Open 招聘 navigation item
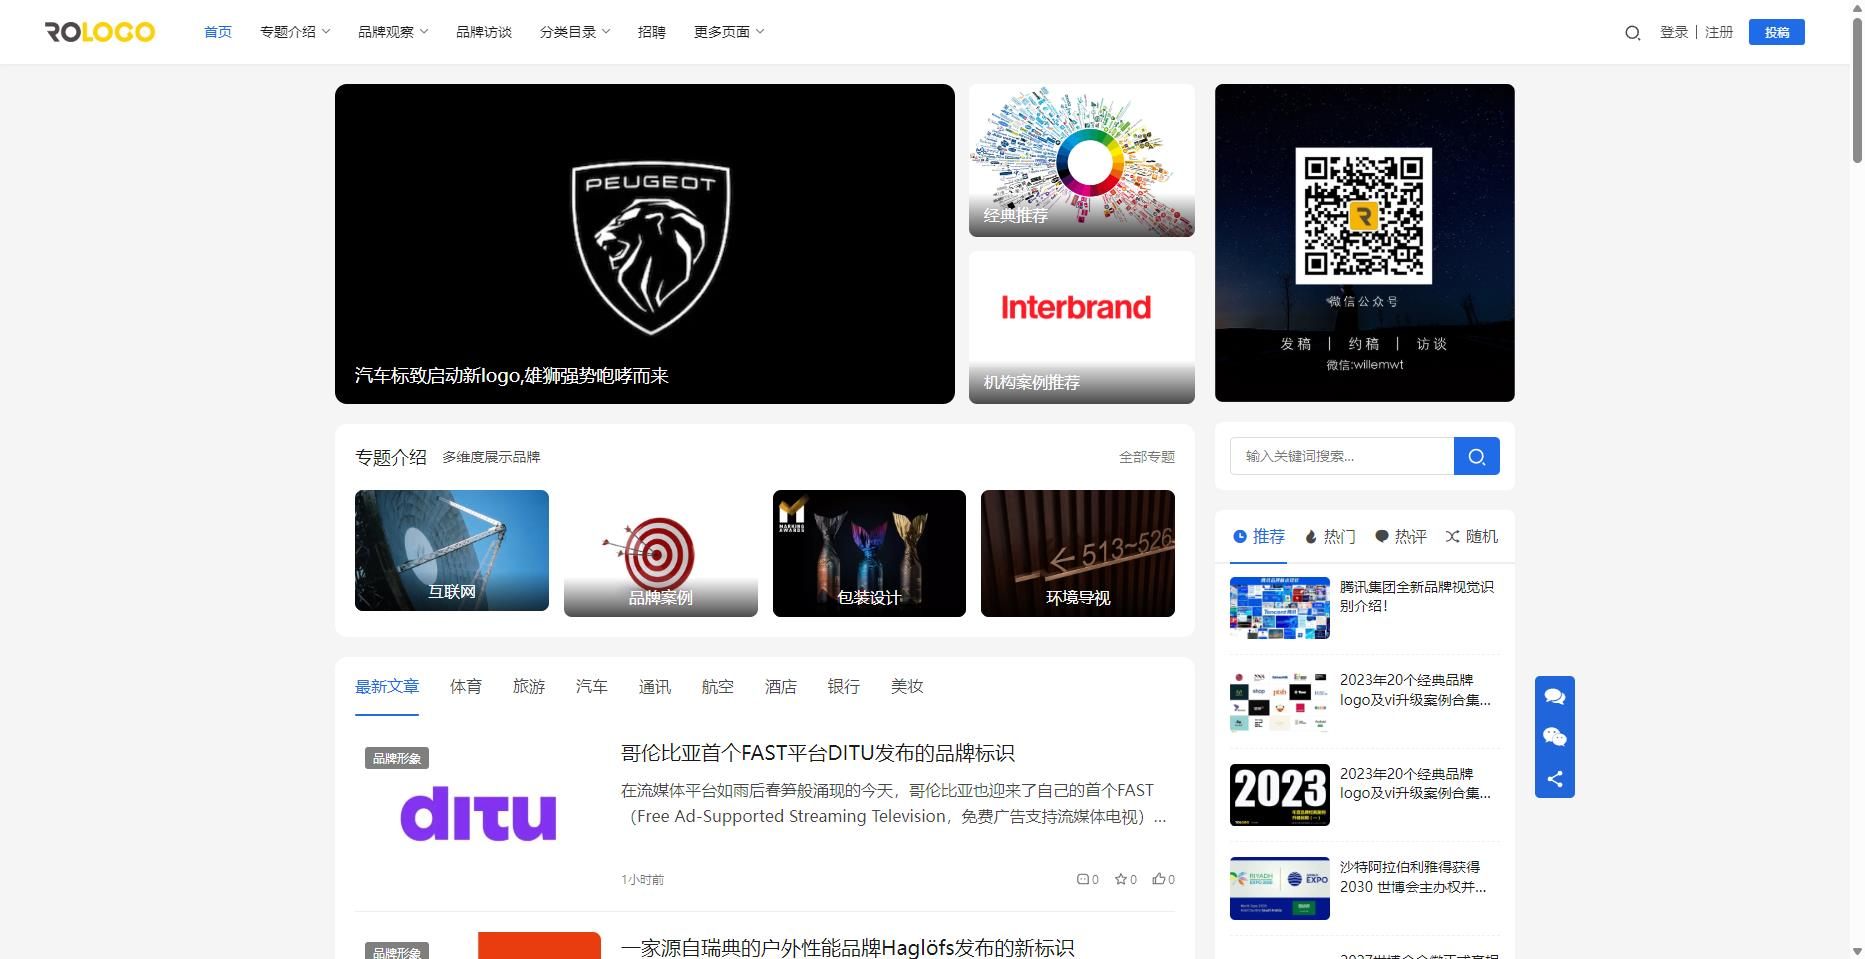The height and width of the screenshot is (959, 1865). pos(652,32)
